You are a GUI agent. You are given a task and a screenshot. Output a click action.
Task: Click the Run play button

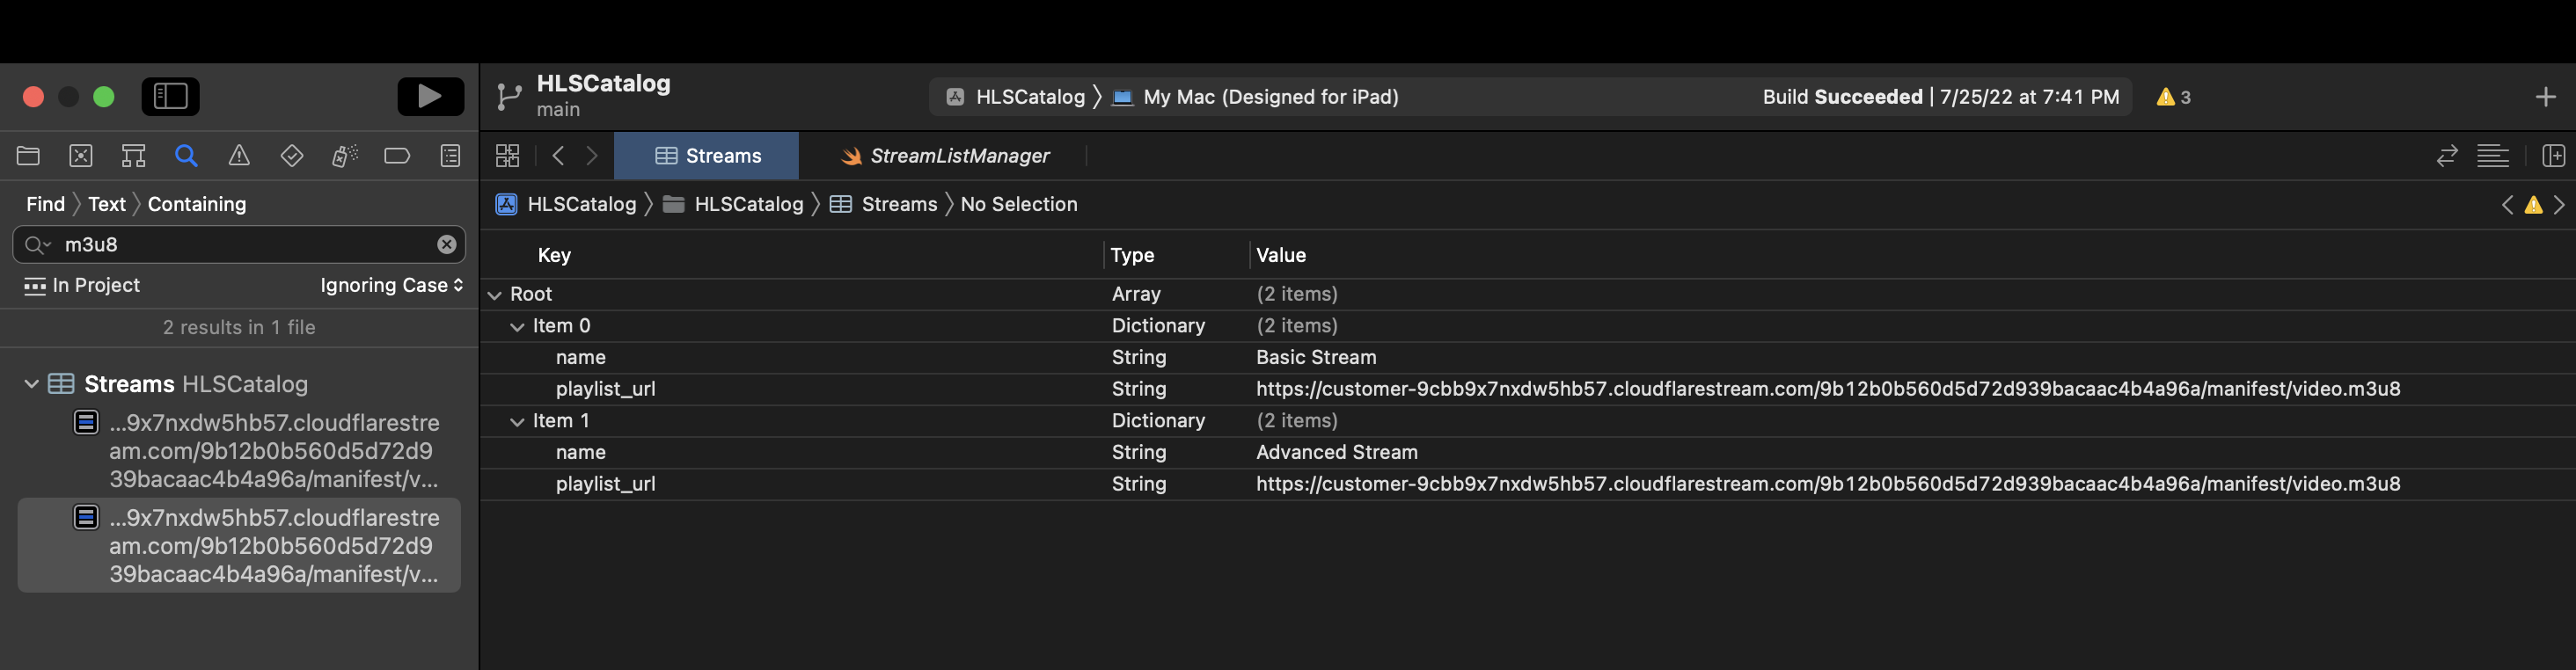point(430,96)
